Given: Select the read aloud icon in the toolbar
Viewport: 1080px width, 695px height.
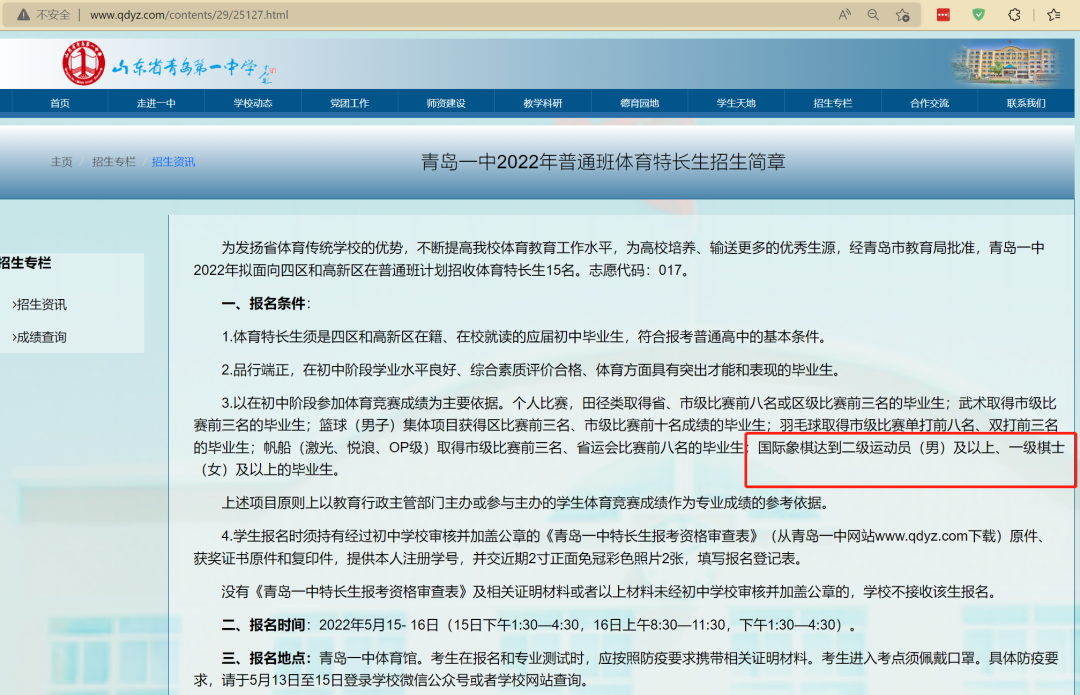Looking at the screenshot, I should pos(843,14).
